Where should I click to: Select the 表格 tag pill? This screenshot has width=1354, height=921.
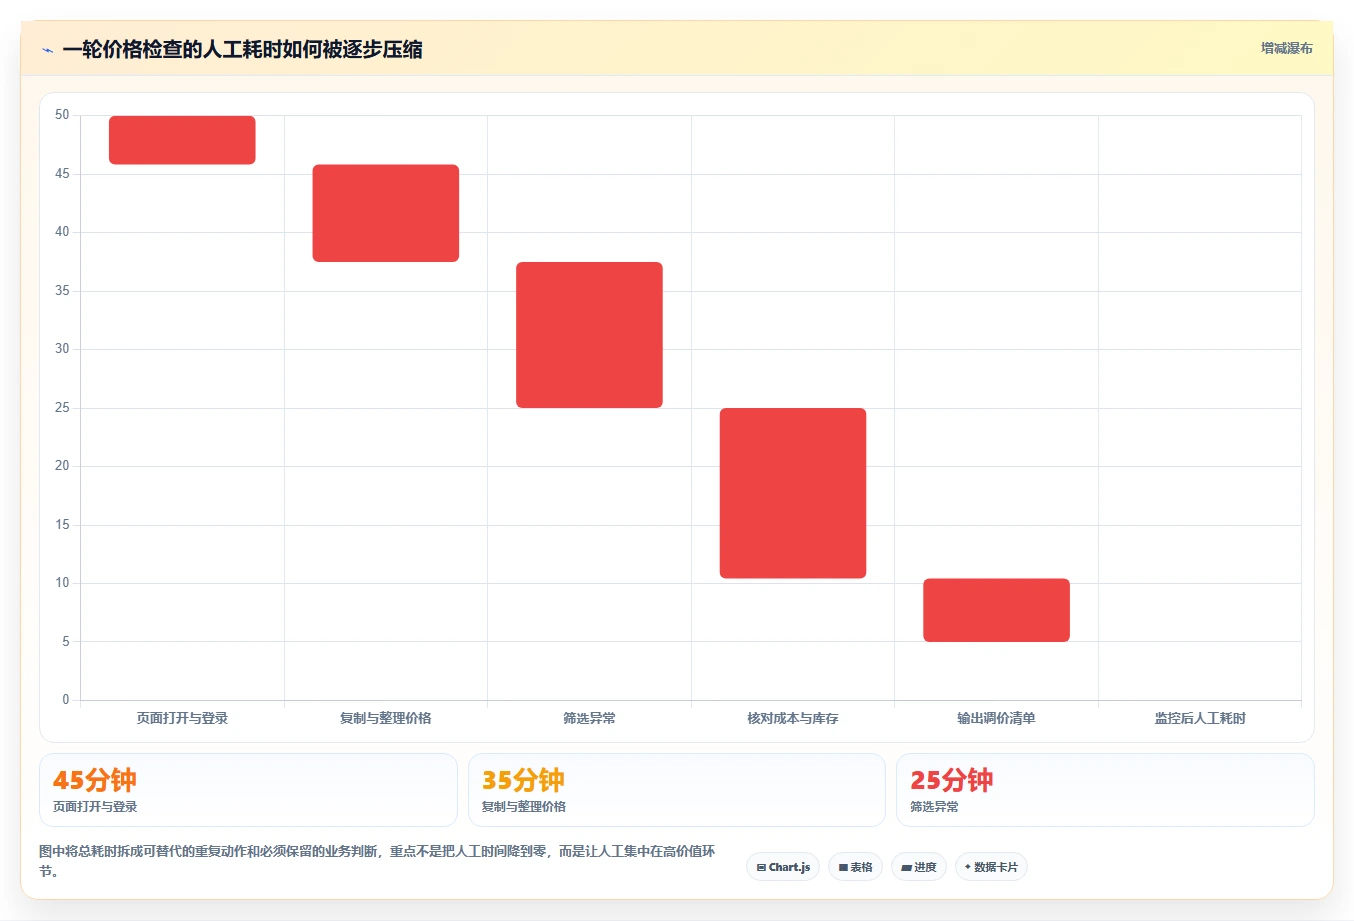click(x=855, y=867)
